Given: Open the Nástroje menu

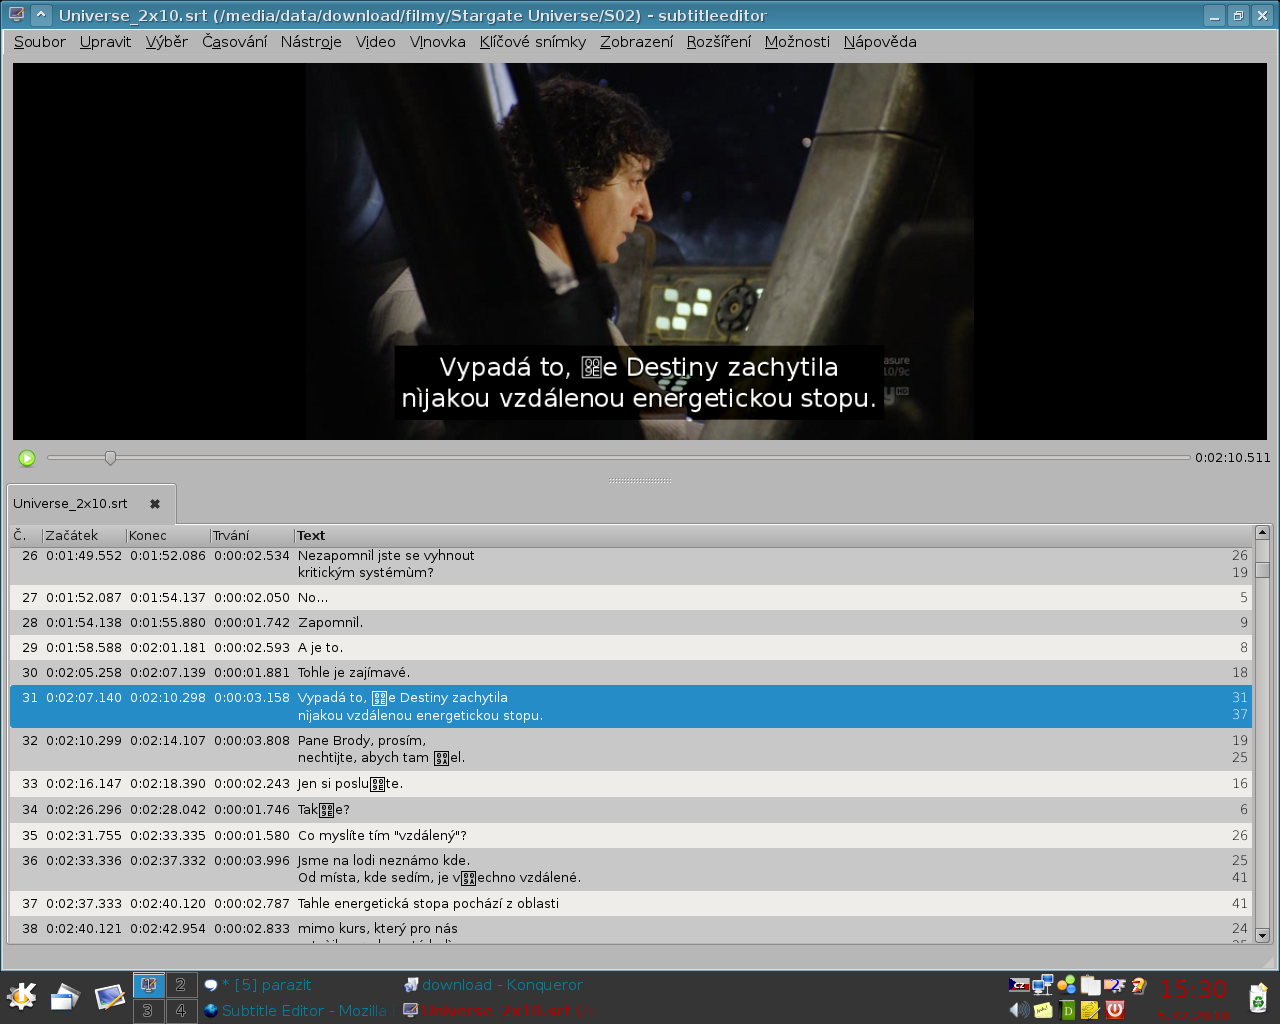Looking at the screenshot, I should (311, 42).
